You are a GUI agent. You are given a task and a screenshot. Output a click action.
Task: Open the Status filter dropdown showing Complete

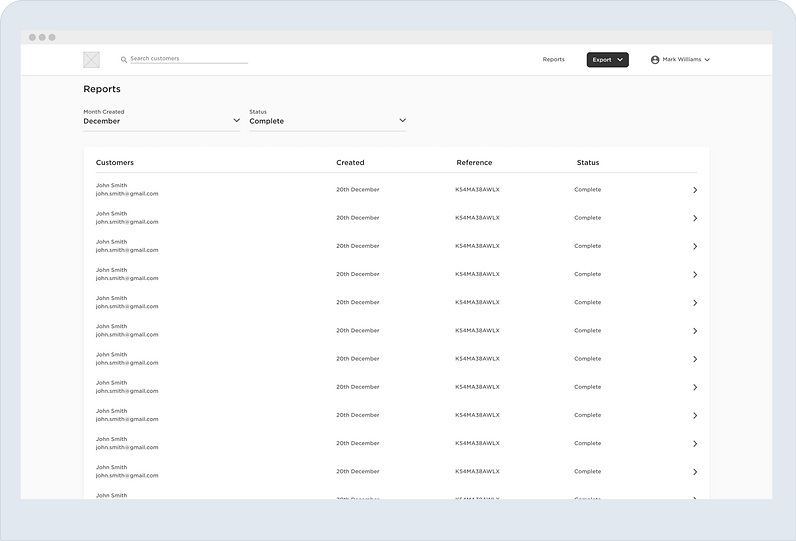(x=327, y=120)
